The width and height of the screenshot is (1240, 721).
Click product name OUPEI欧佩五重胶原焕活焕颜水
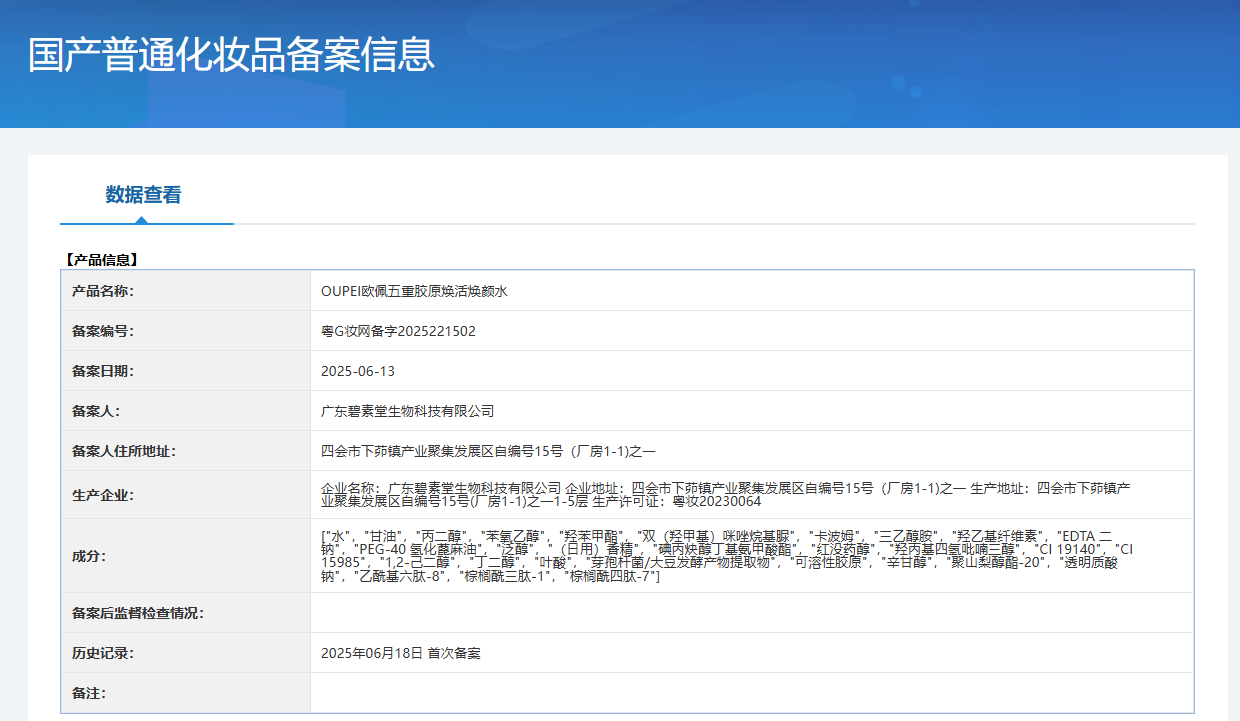pyautogui.click(x=414, y=291)
